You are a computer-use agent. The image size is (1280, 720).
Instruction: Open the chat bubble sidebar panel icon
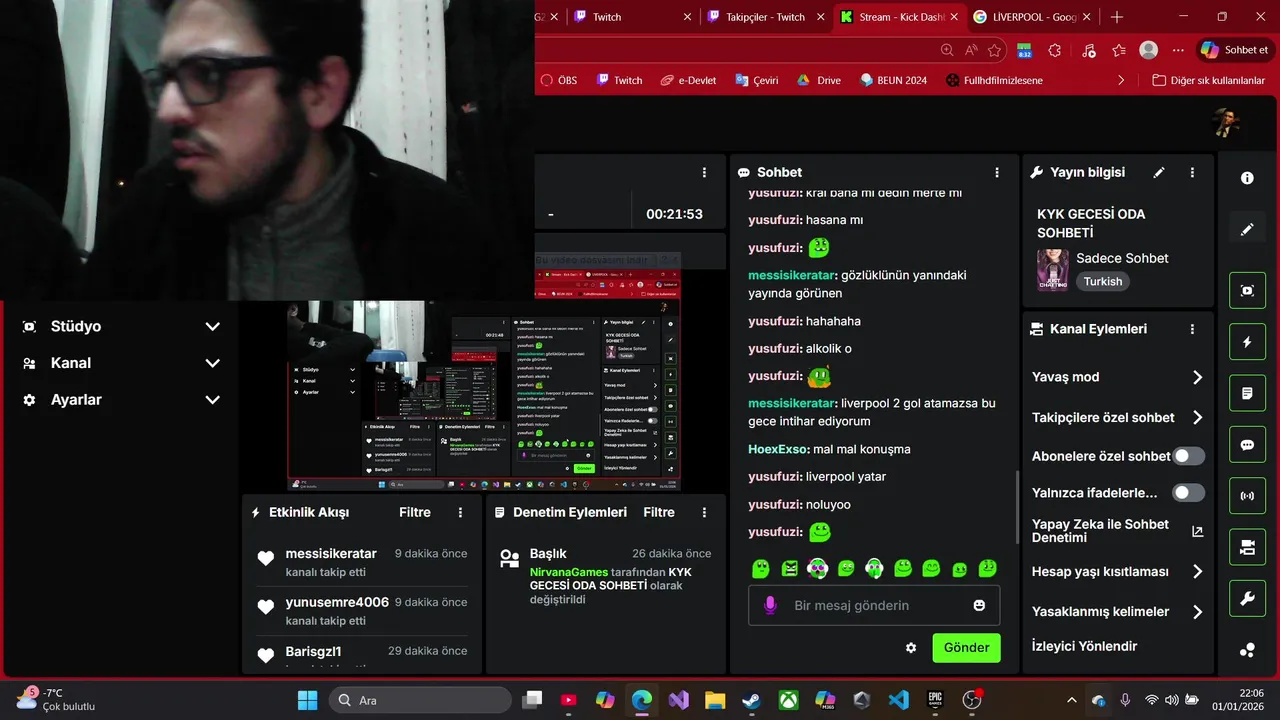[x=1247, y=445]
